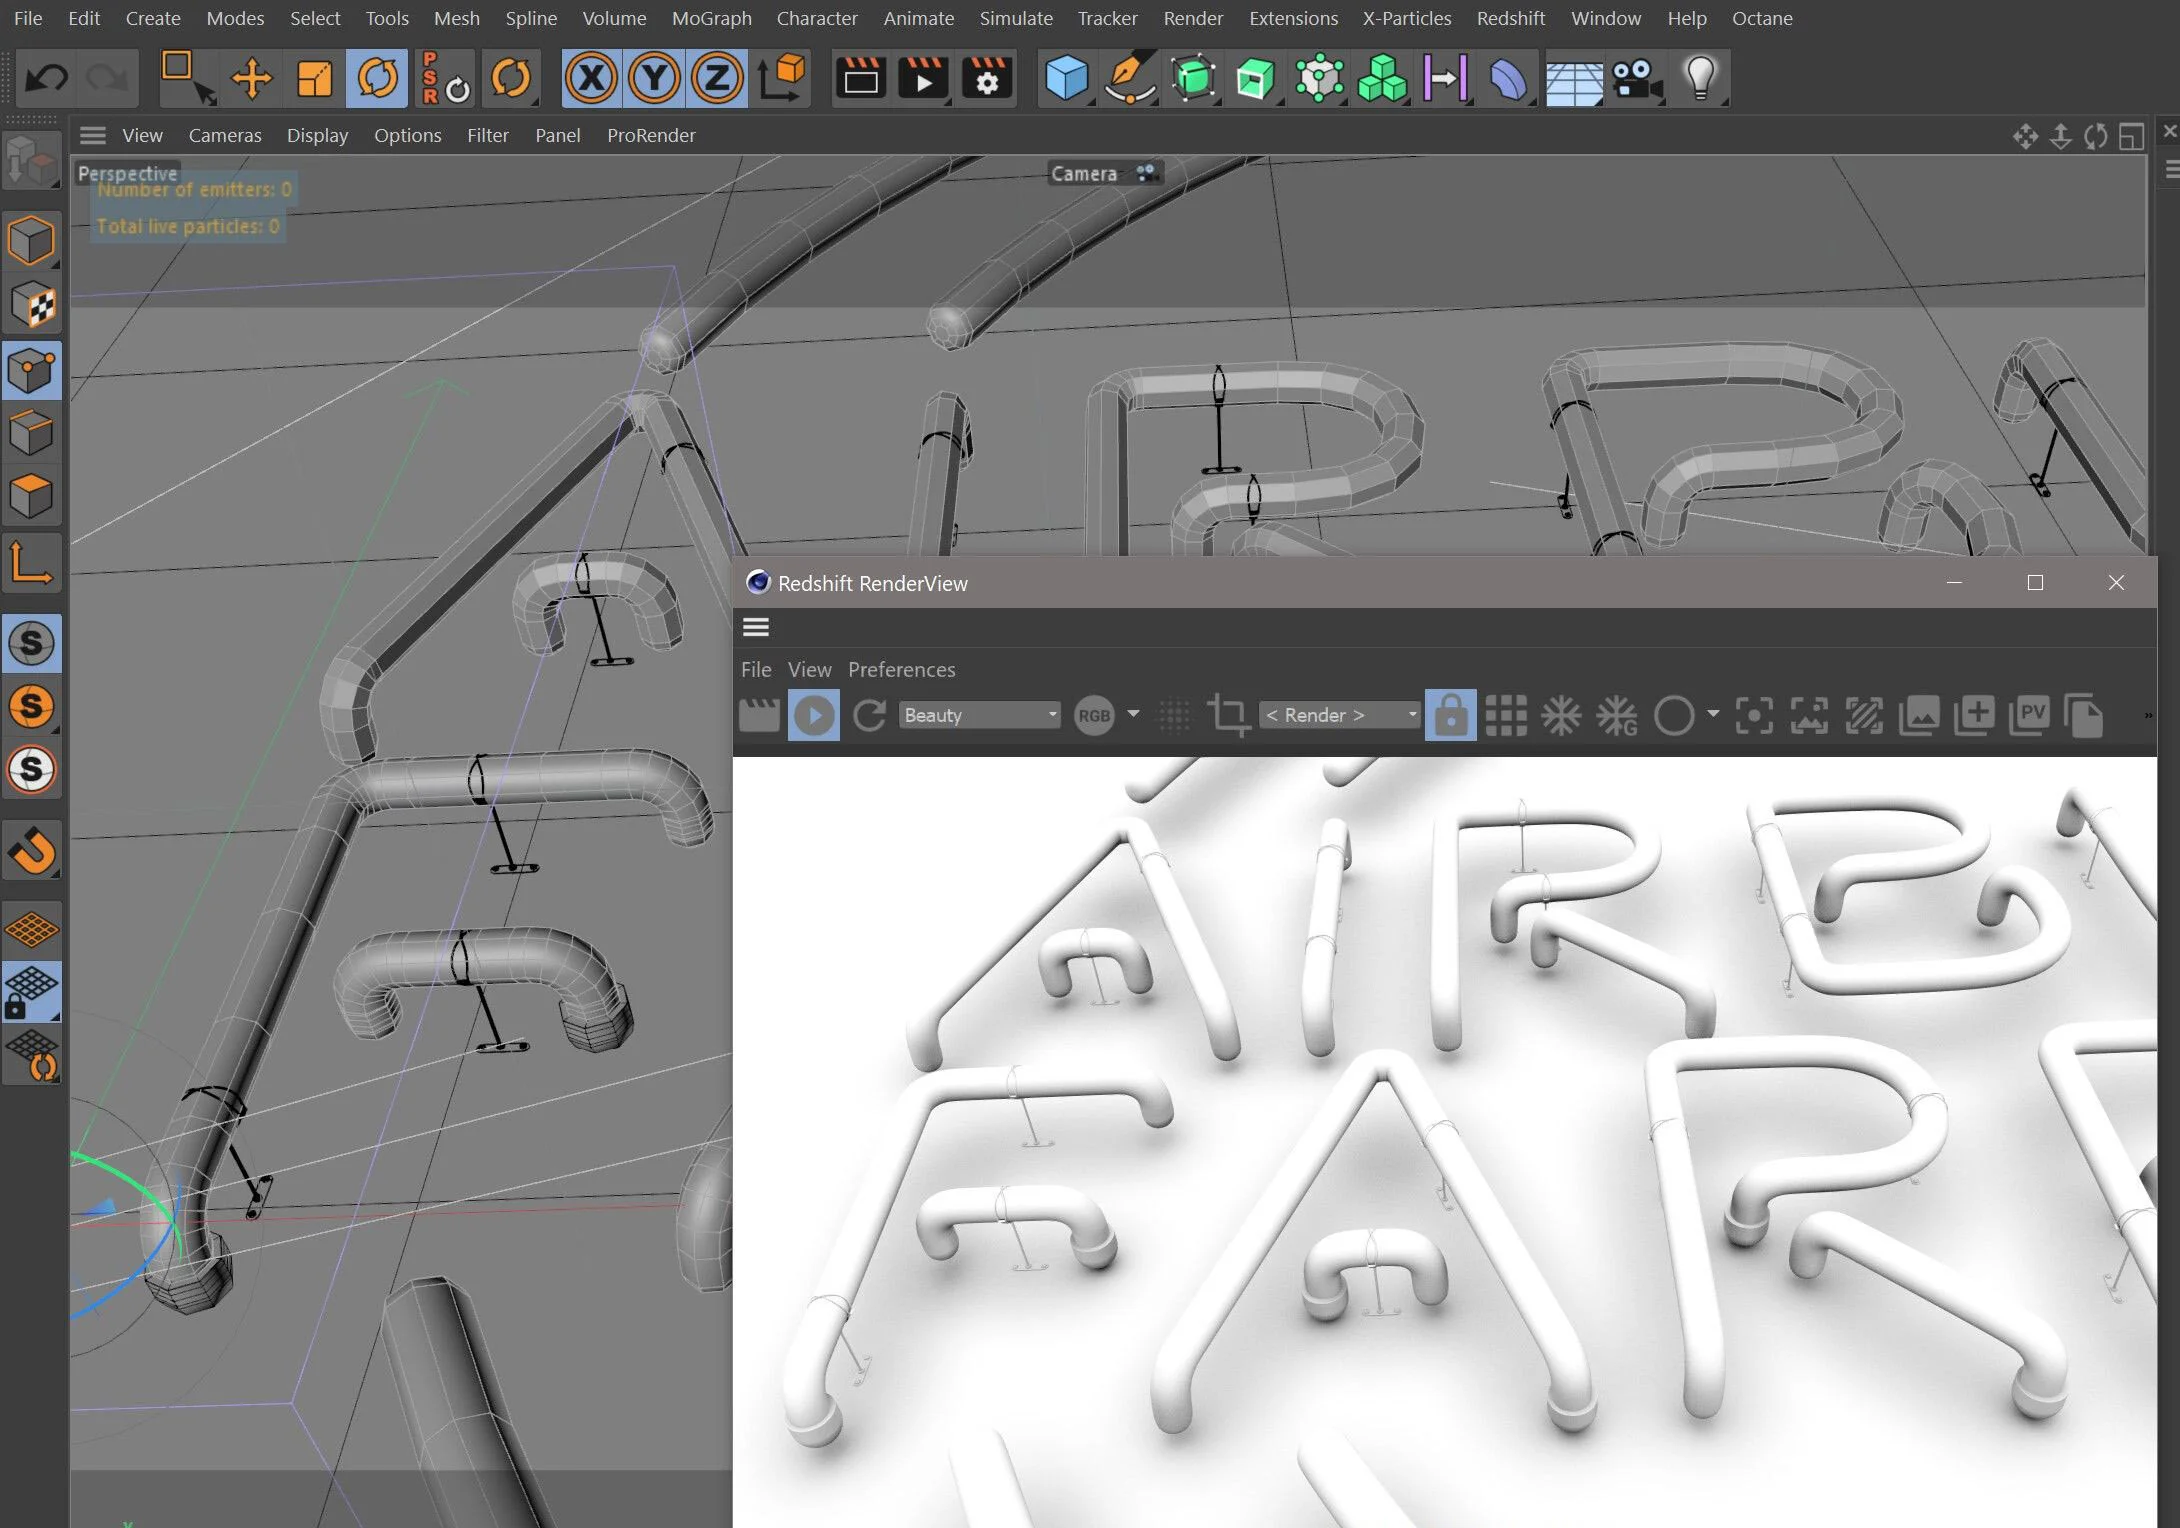Screen dimensions: 2180x1528
Task: Select the Spline Pen tool
Action: tap(1130, 78)
